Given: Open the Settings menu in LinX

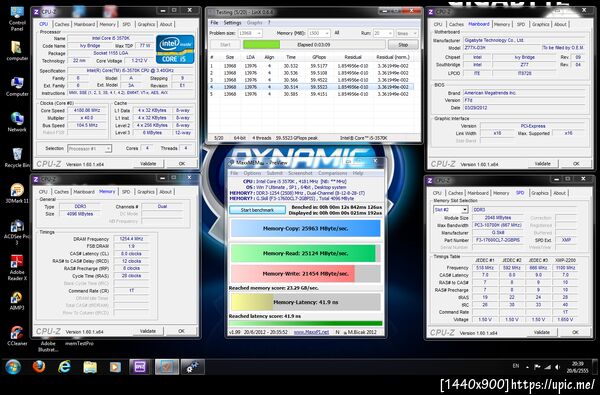Looking at the screenshot, I should coord(232,23).
